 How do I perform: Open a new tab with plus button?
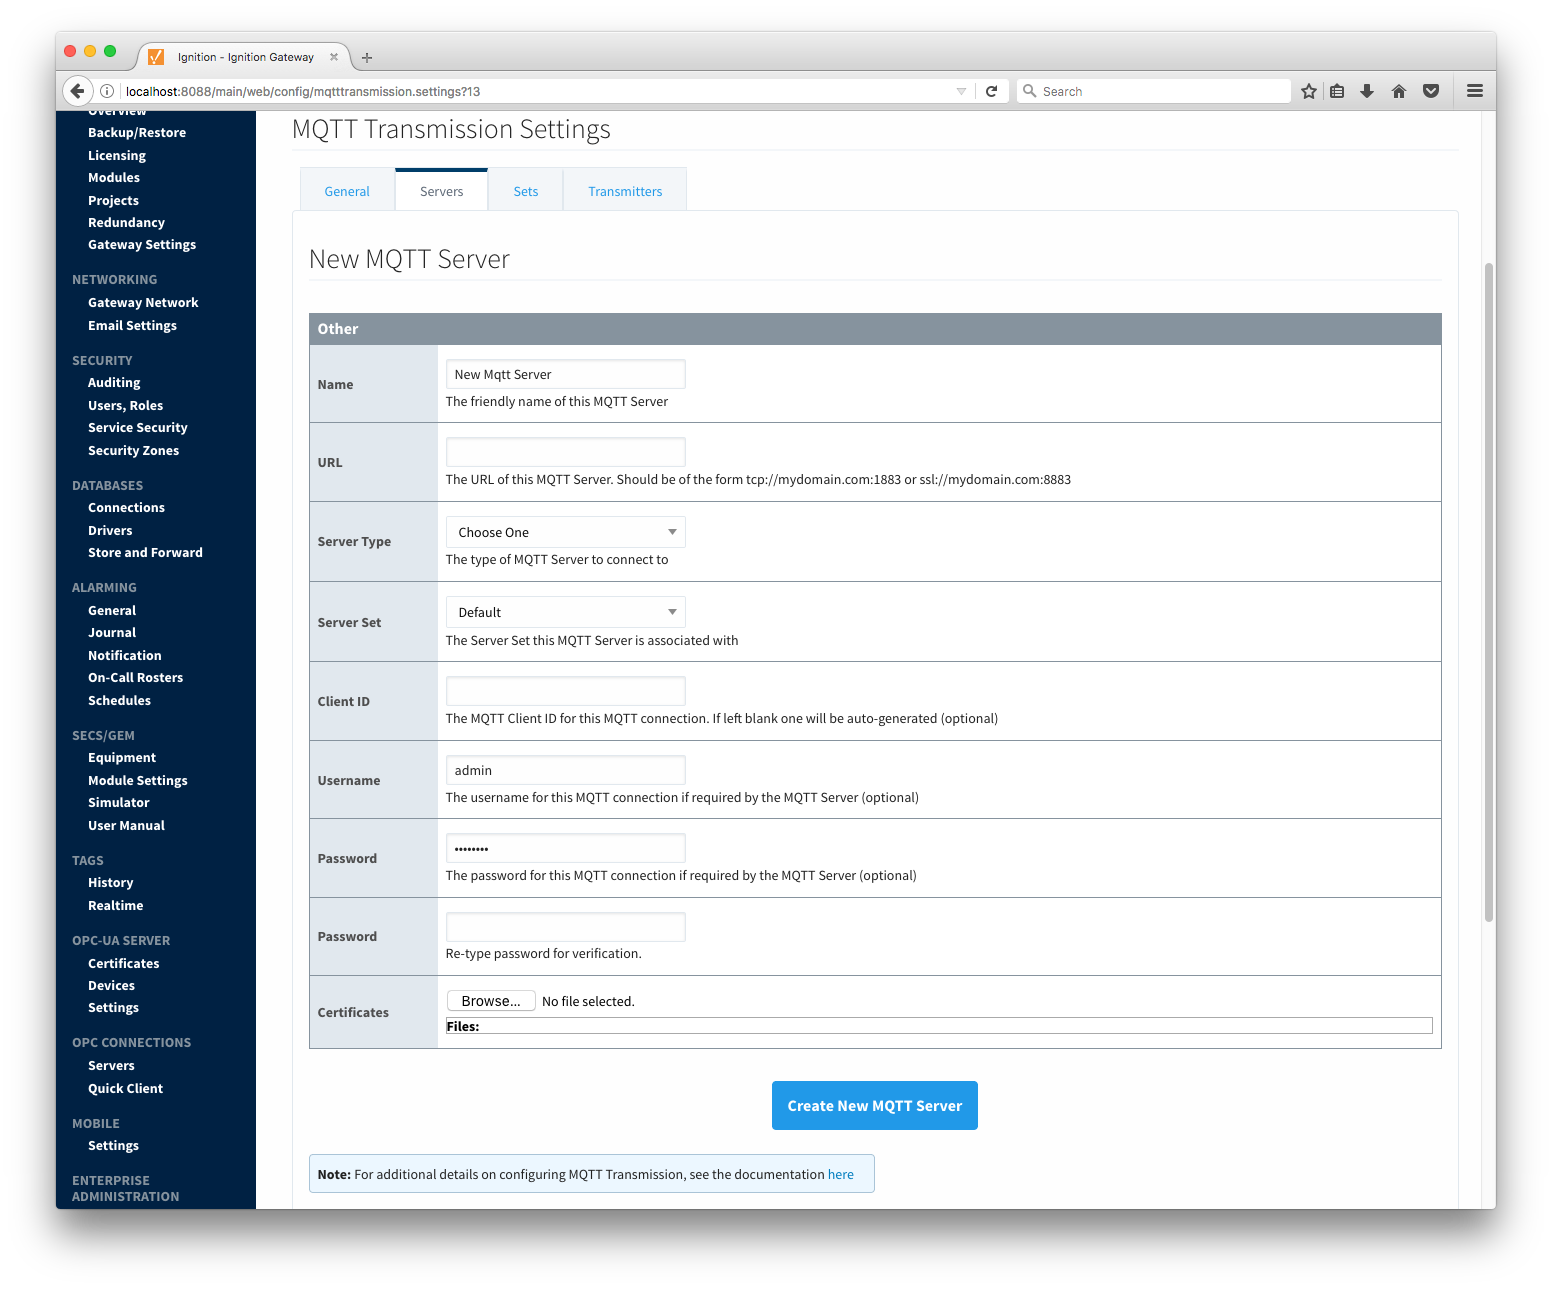pyautogui.click(x=367, y=58)
